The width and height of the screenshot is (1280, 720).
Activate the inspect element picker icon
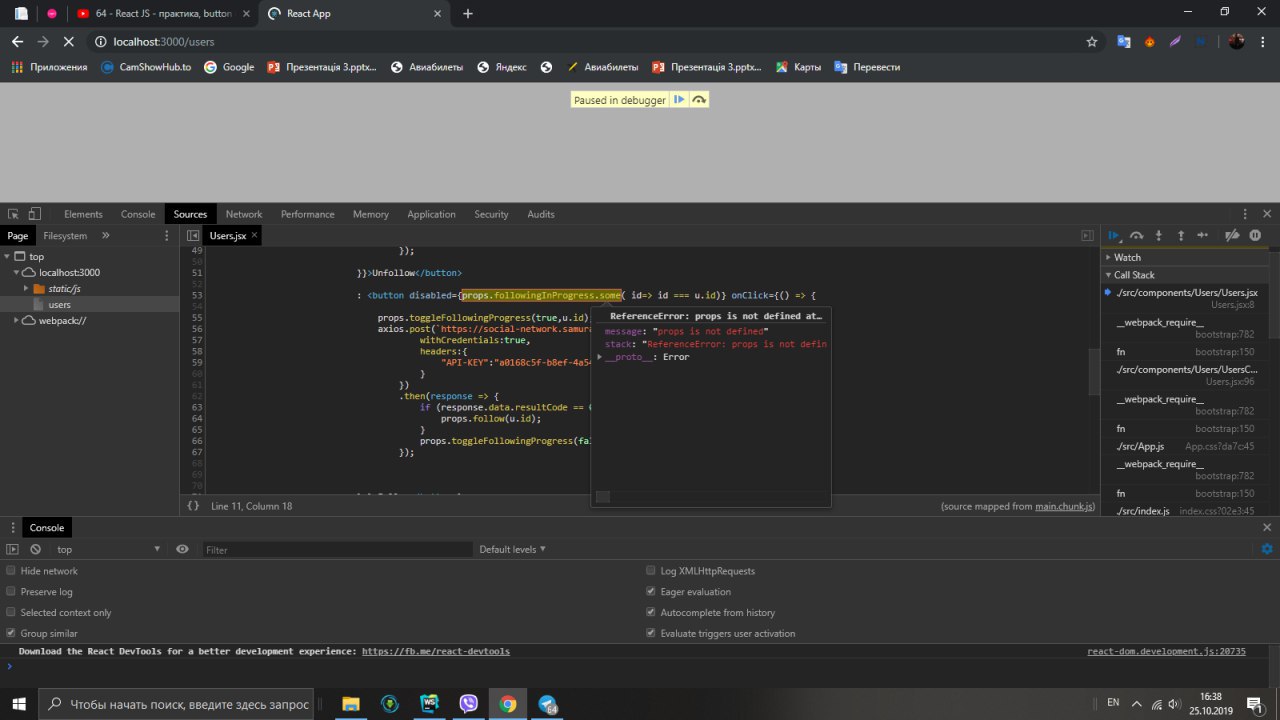(13, 214)
